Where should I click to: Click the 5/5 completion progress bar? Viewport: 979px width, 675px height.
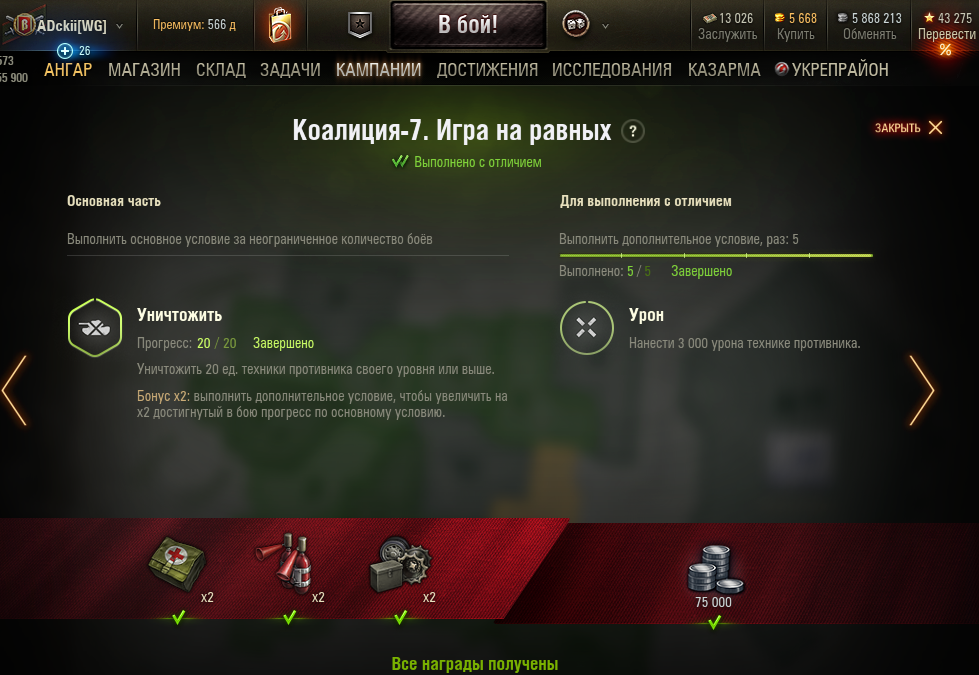coord(716,255)
